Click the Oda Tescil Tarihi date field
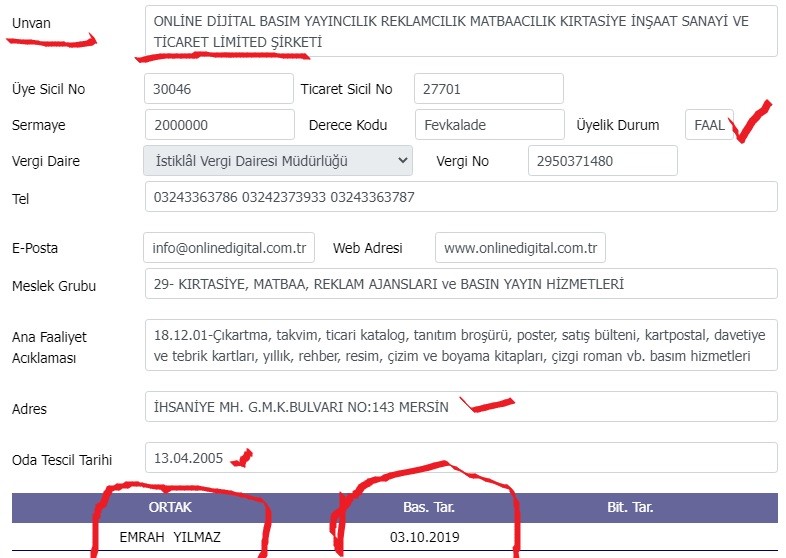 coord(461,458)
